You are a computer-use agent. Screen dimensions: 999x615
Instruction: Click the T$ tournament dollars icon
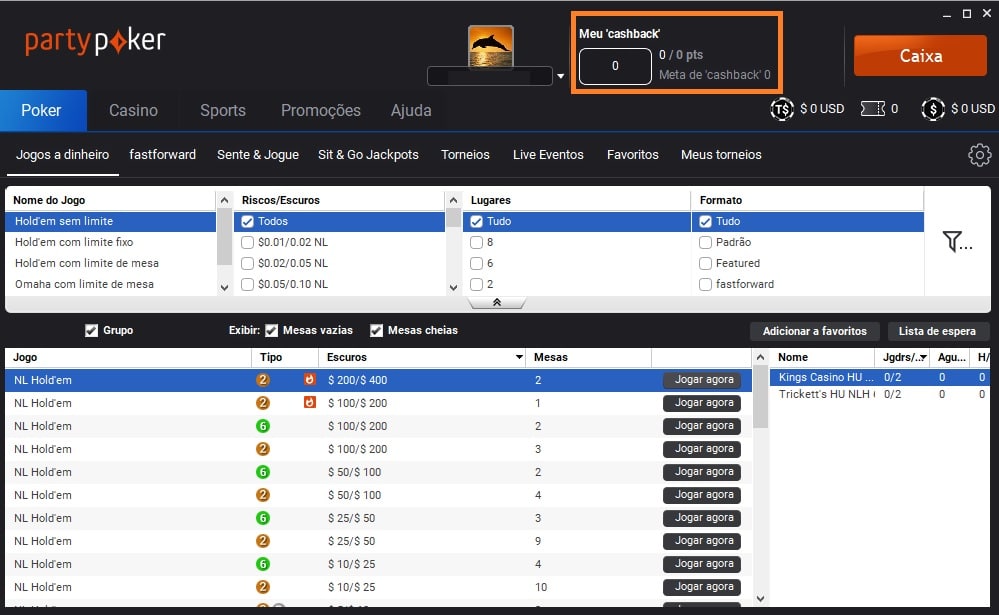click(x=782, y=110)
